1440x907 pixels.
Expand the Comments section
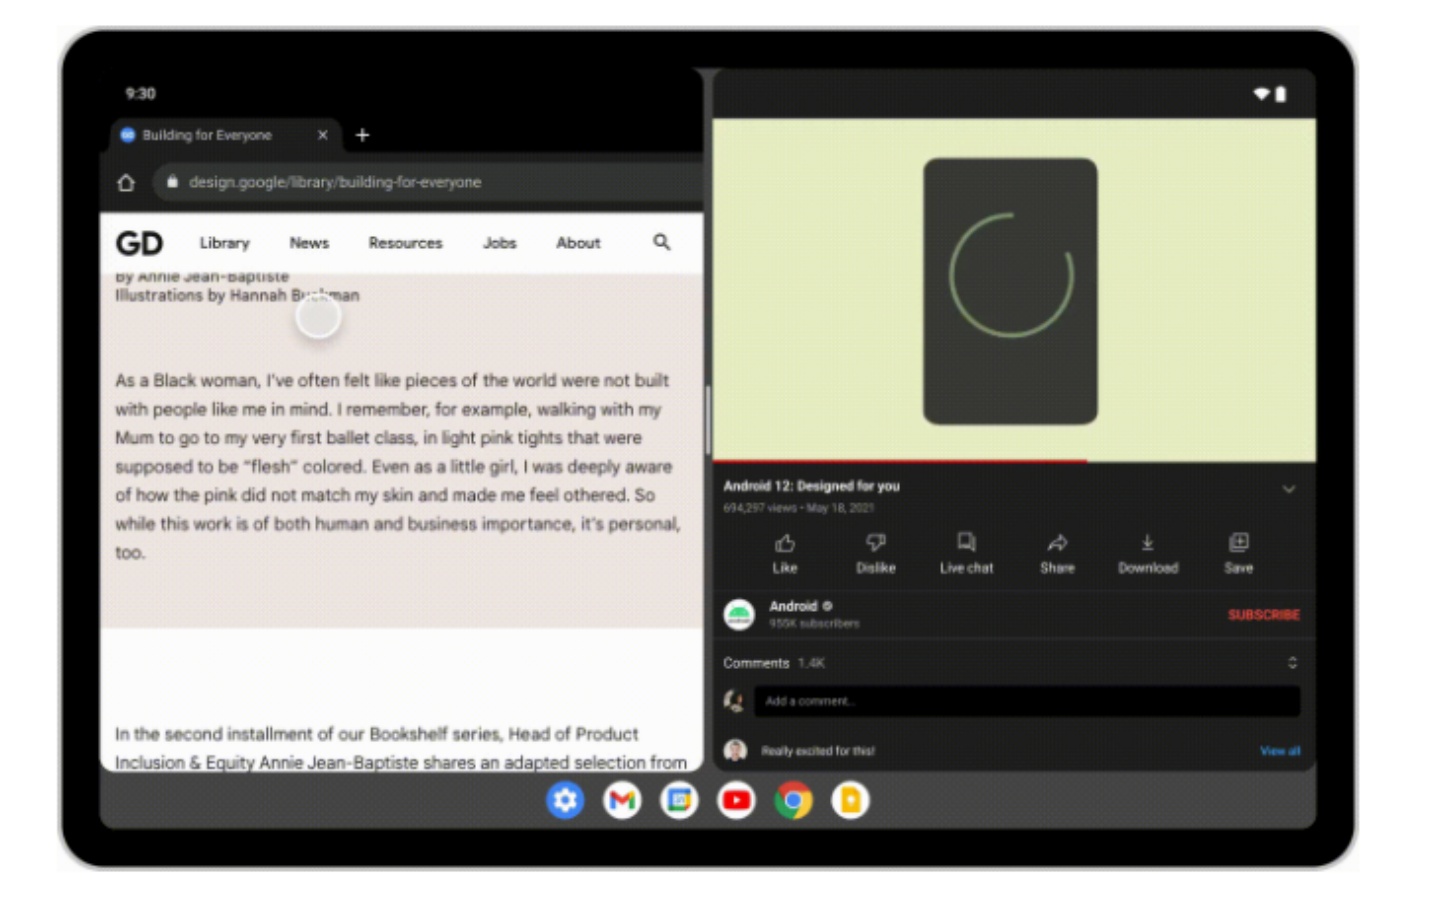pyautogui.click(x=1292, y=663)
